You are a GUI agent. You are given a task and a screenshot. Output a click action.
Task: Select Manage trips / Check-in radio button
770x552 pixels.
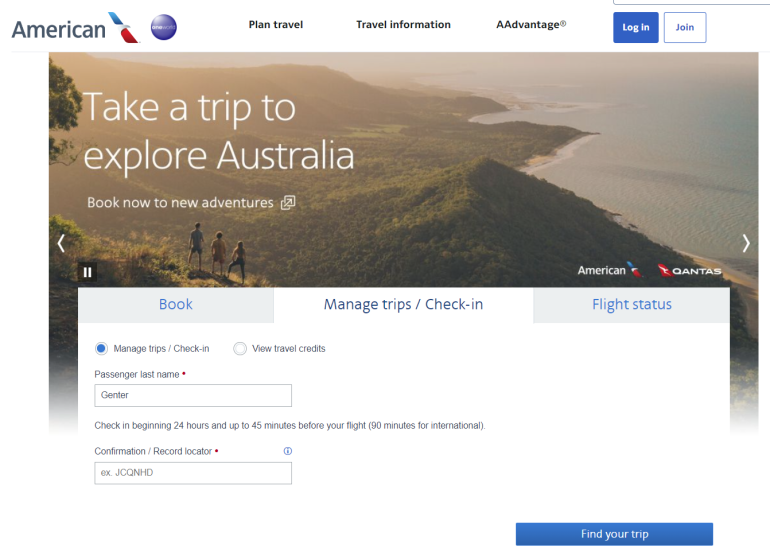(x=101, y=349)
